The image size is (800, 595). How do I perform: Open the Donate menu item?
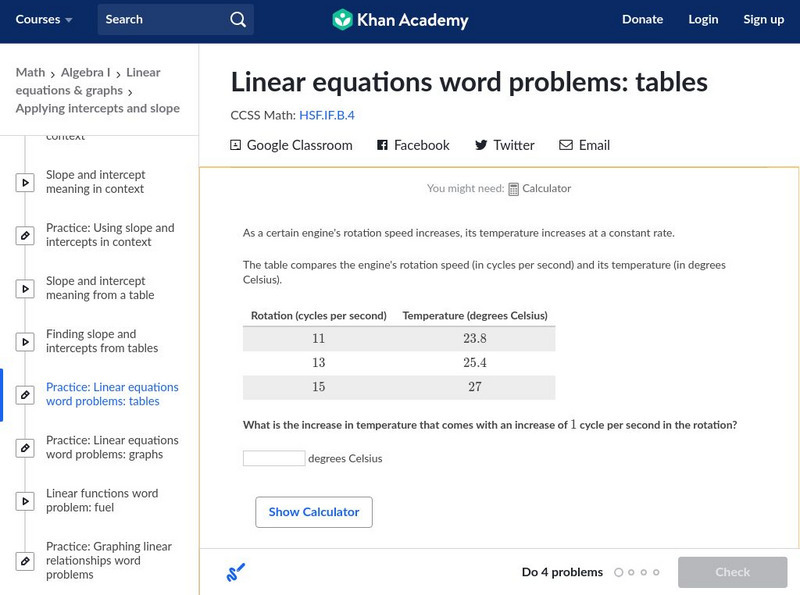(x=642, y=19)
